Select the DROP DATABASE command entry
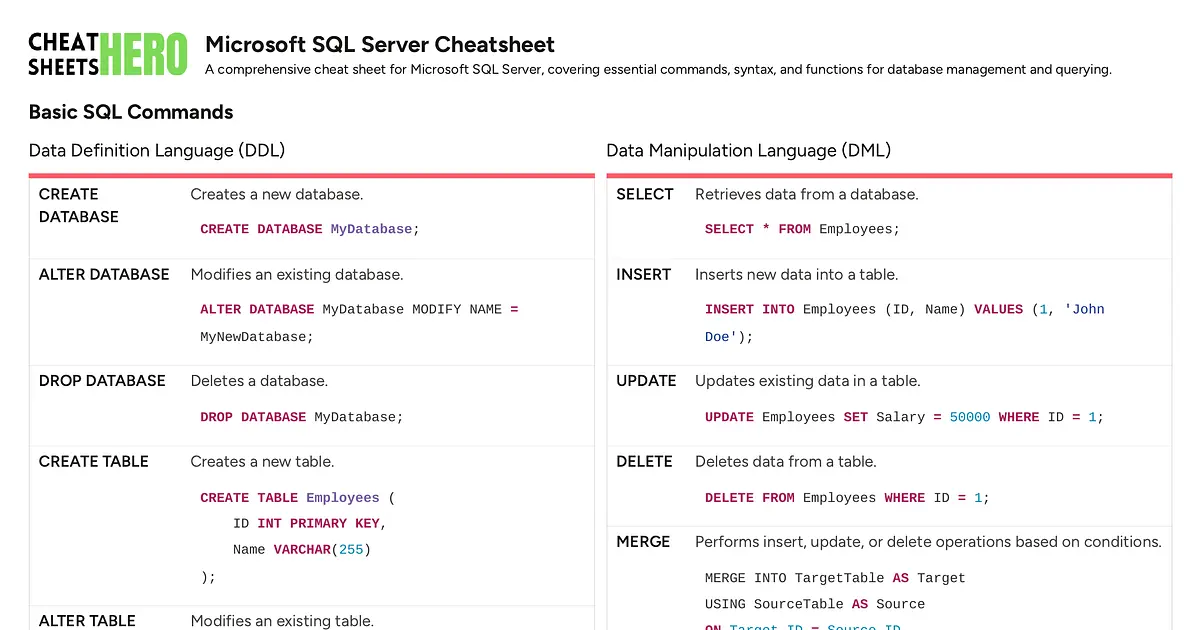The width and height of the screenshot is (1200, 630). (101, 381)
